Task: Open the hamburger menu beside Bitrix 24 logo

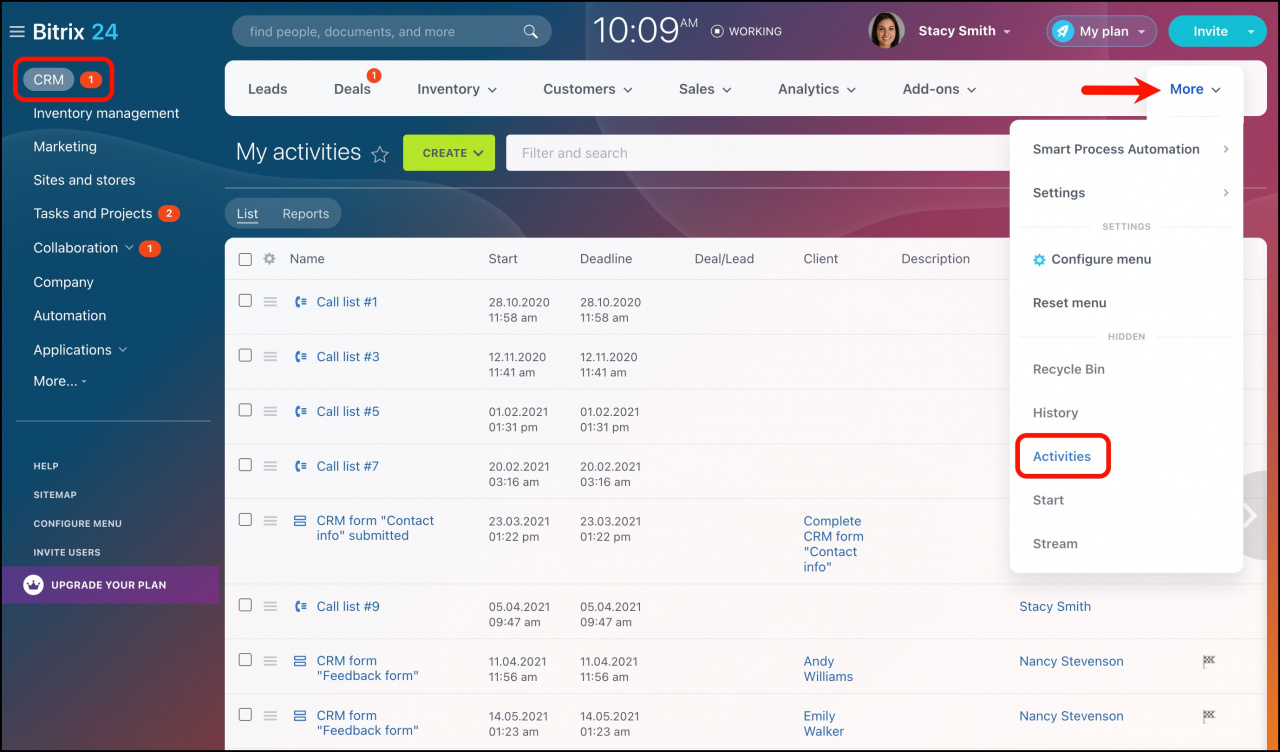Action: click(x=17, y=32)
